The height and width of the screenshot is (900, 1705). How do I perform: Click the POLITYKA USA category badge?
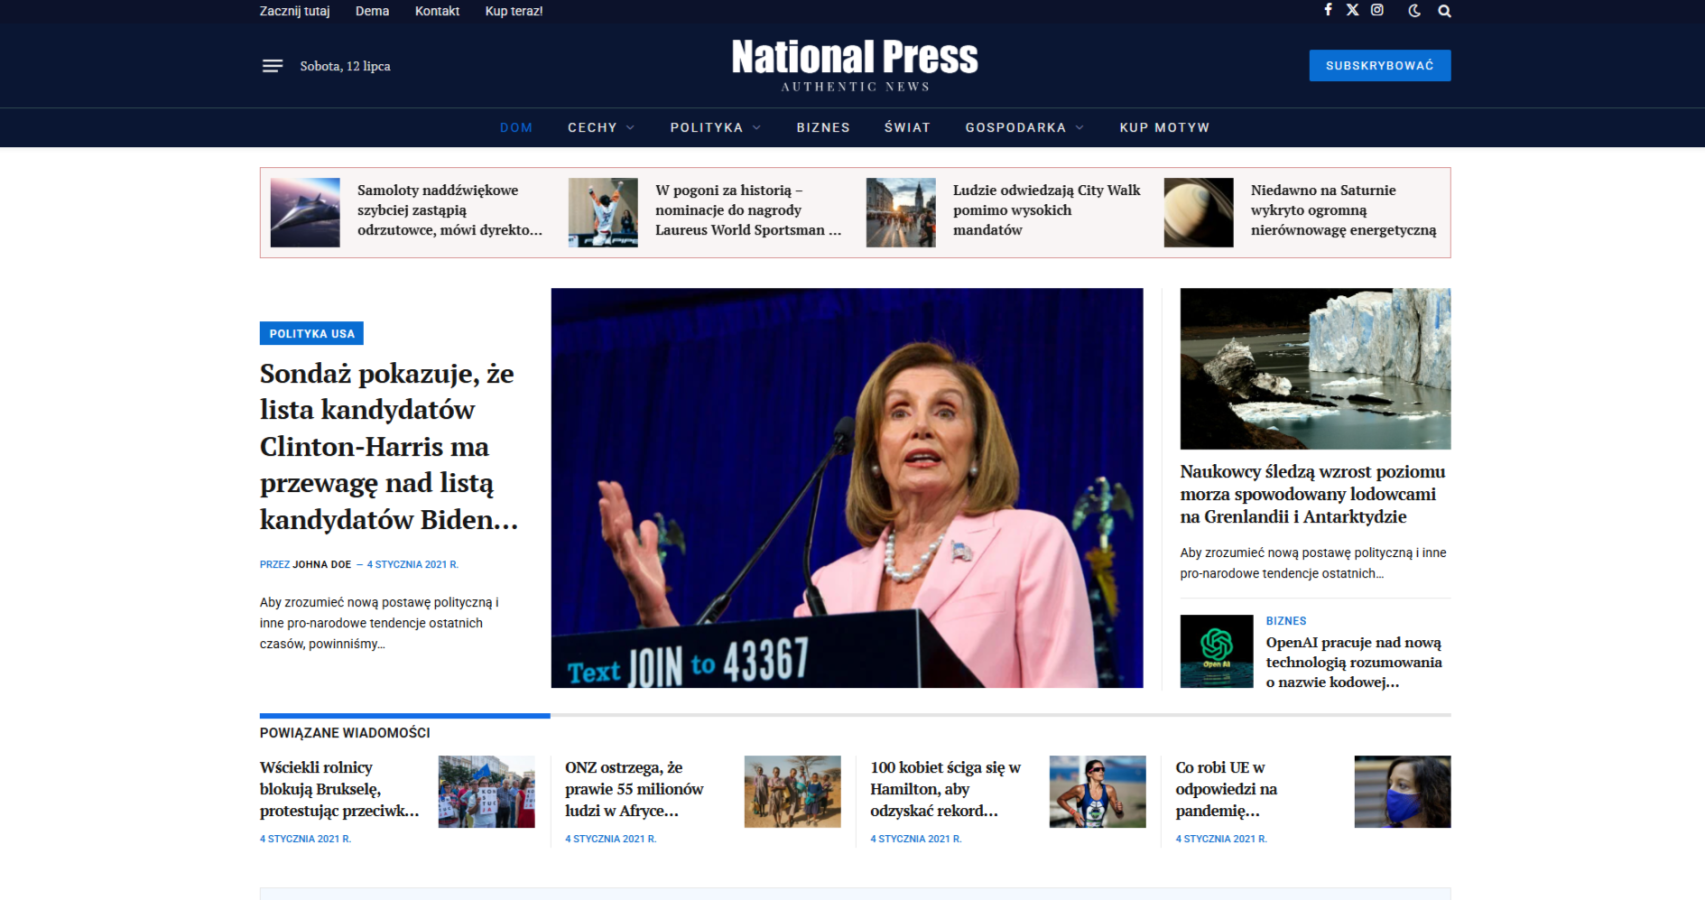(x=311, y=334)
